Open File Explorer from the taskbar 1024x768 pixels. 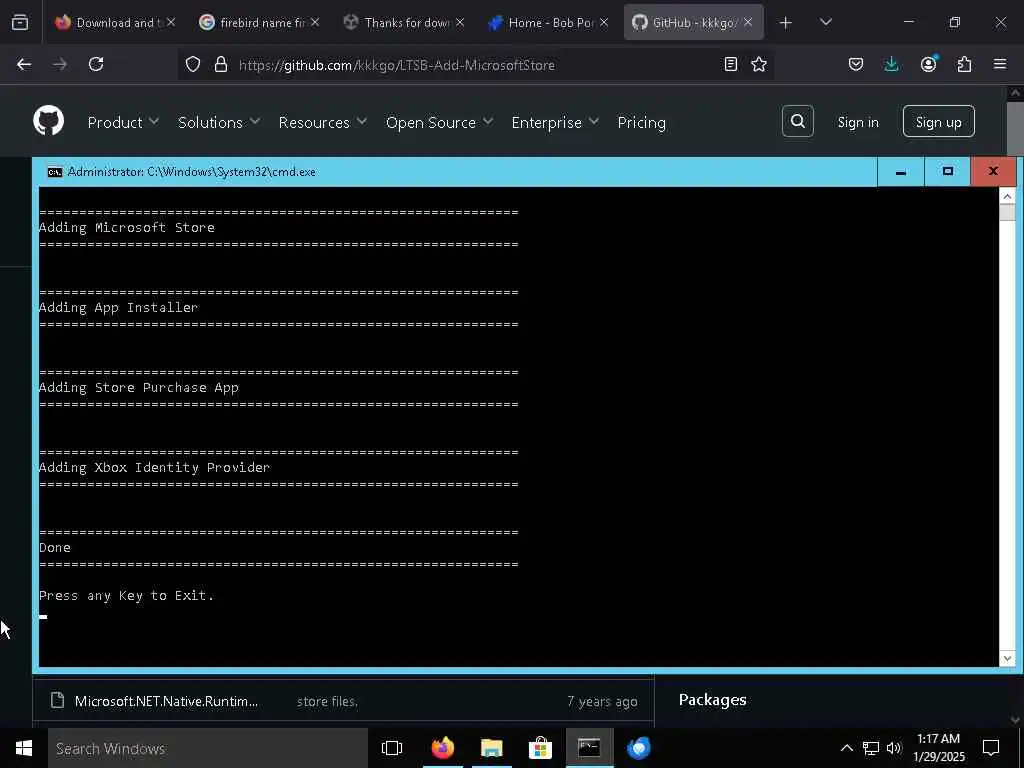[491, 748]
